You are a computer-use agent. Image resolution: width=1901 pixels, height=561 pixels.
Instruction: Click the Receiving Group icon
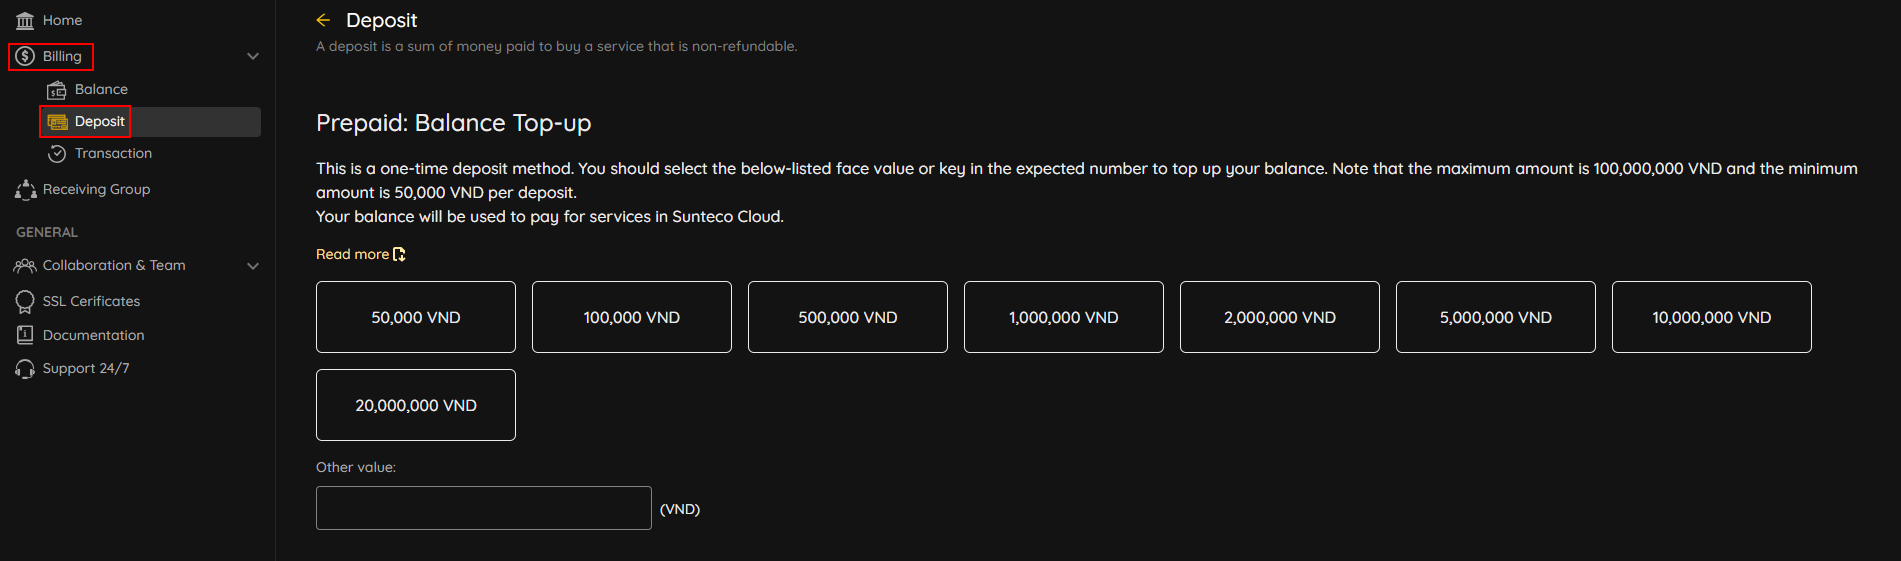25,190
